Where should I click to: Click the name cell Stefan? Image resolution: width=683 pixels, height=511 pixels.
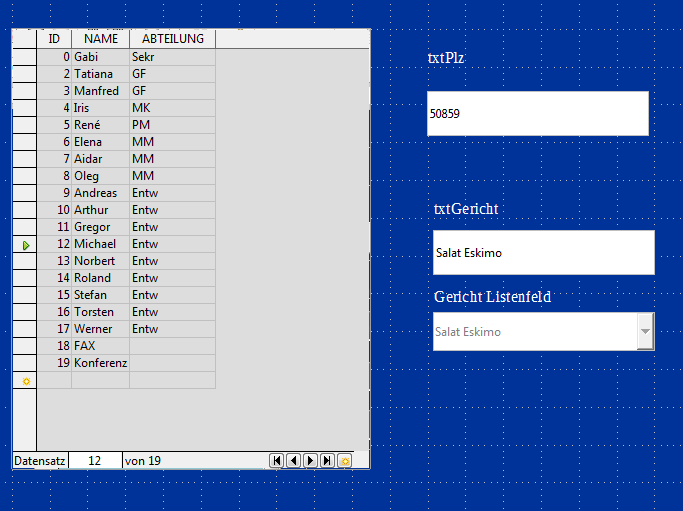click(x=100, y=295)
